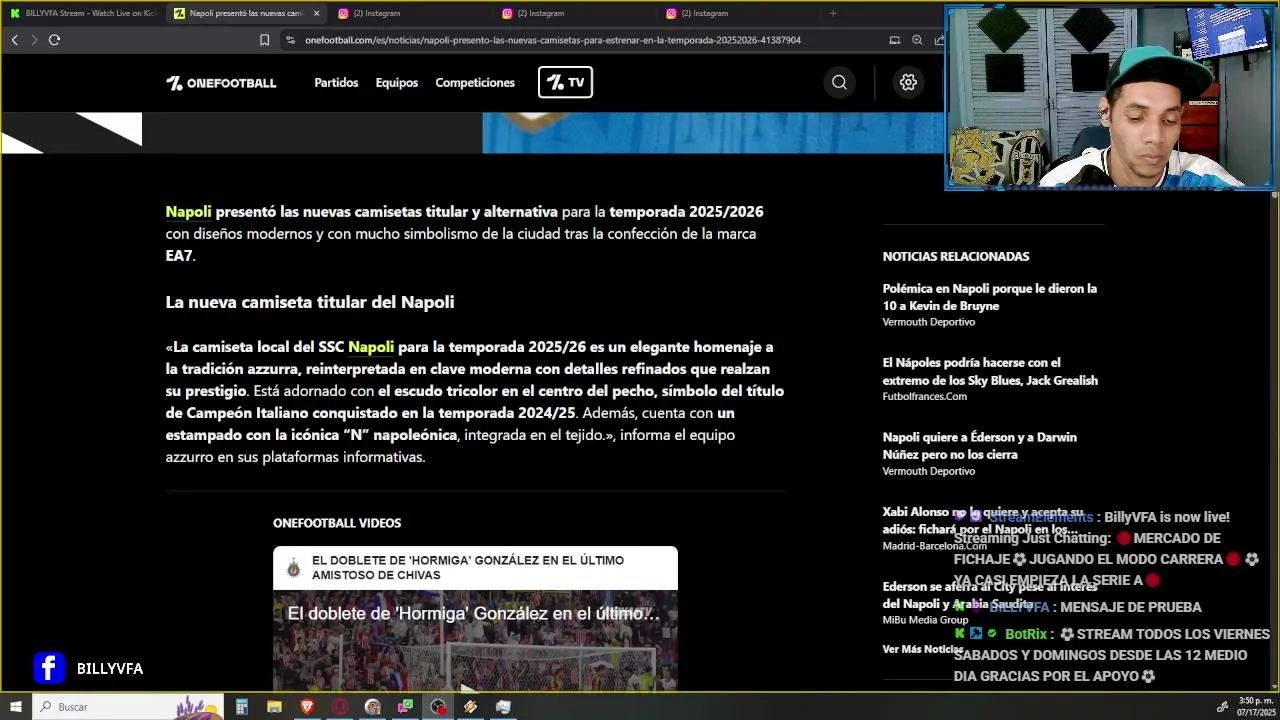Click the browser forward arrow
1280x720 pixels.
click(33, 40)
